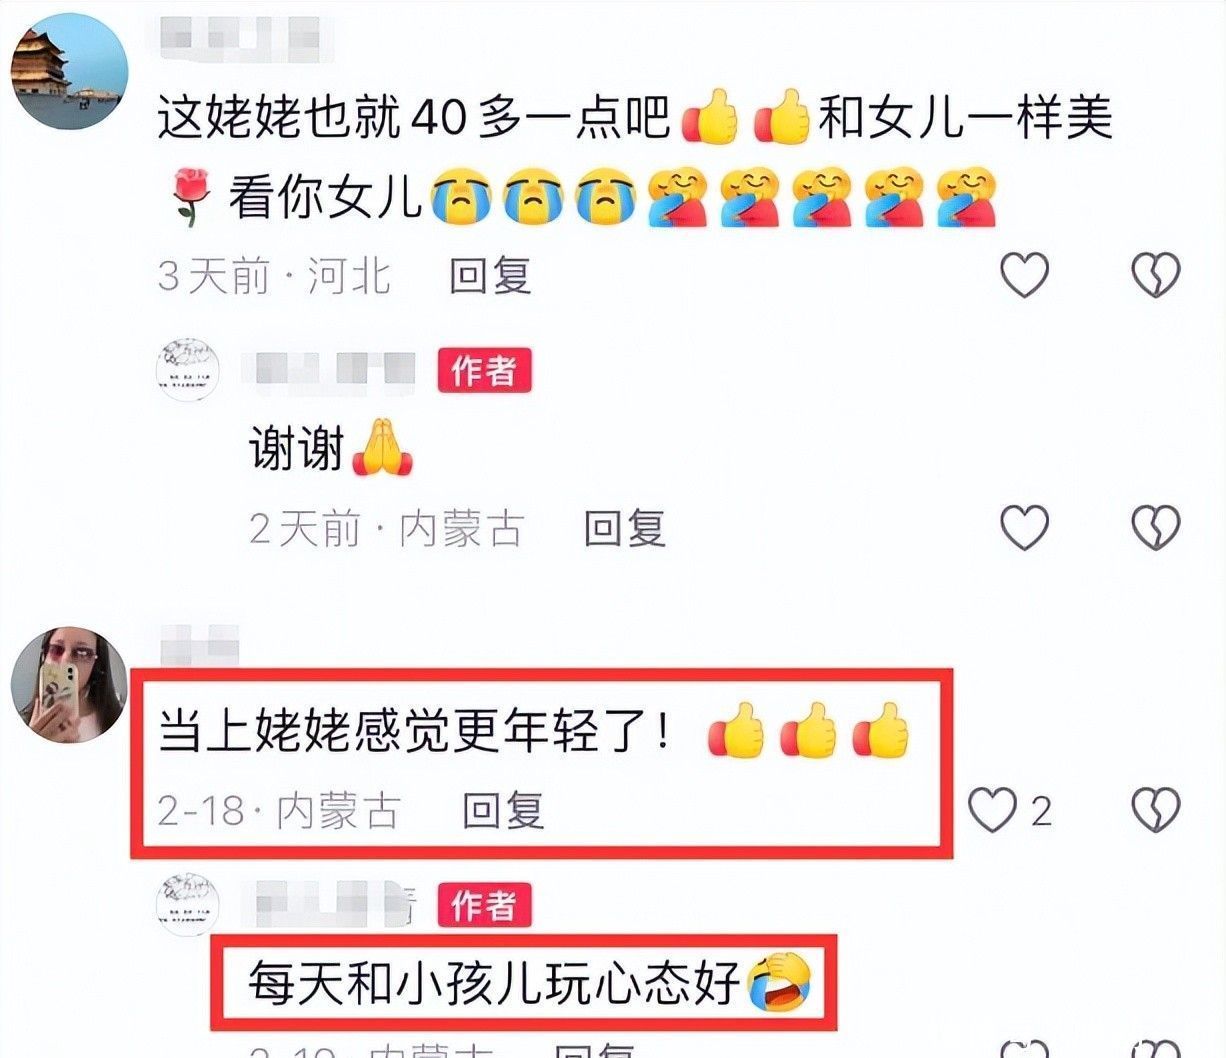Dislike the author's 谢谢 reply
The height and width of the screenshot is (1058, 1226).
click(x=1155, y=527)
